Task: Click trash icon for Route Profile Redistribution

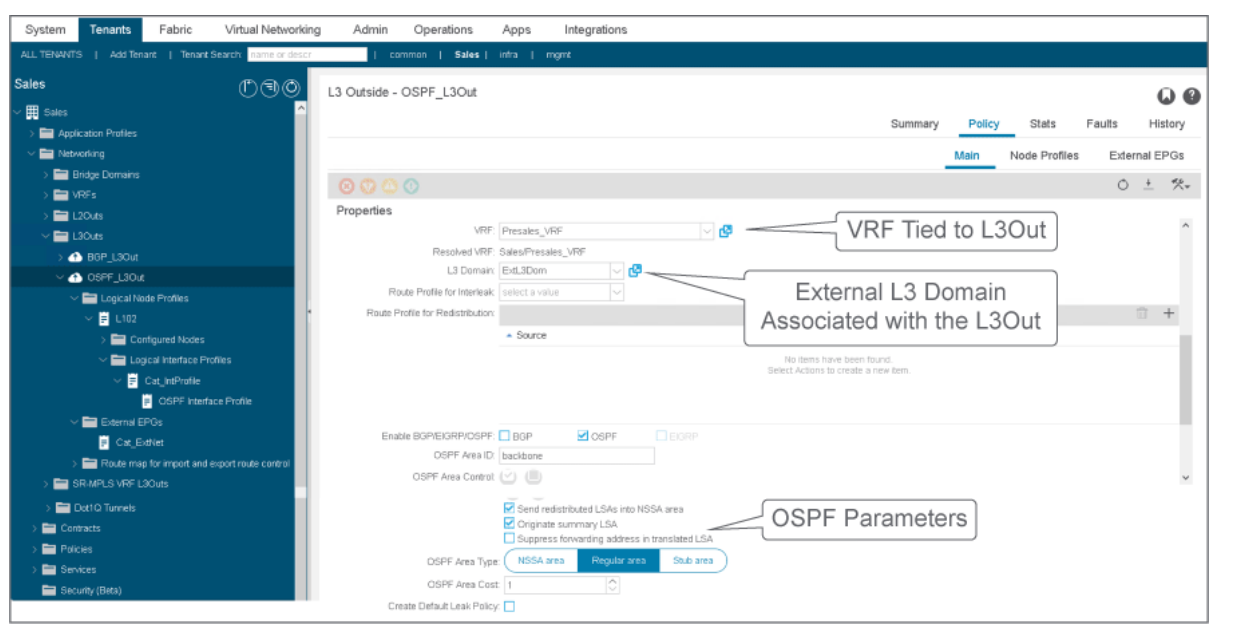Action: click(x=1141, y=313)
